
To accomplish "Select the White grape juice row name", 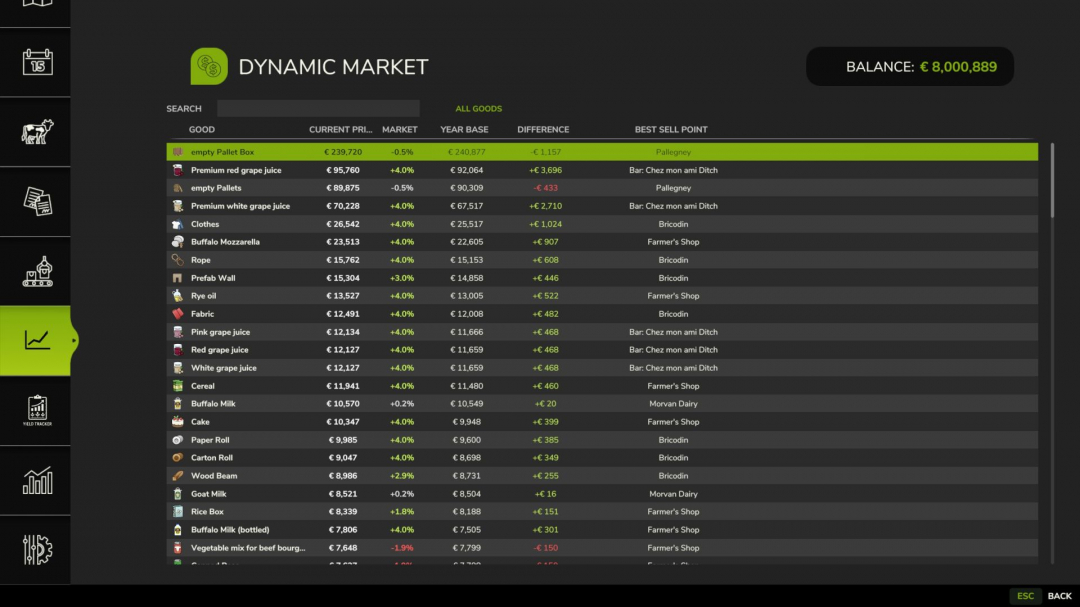I will [224, 368].
